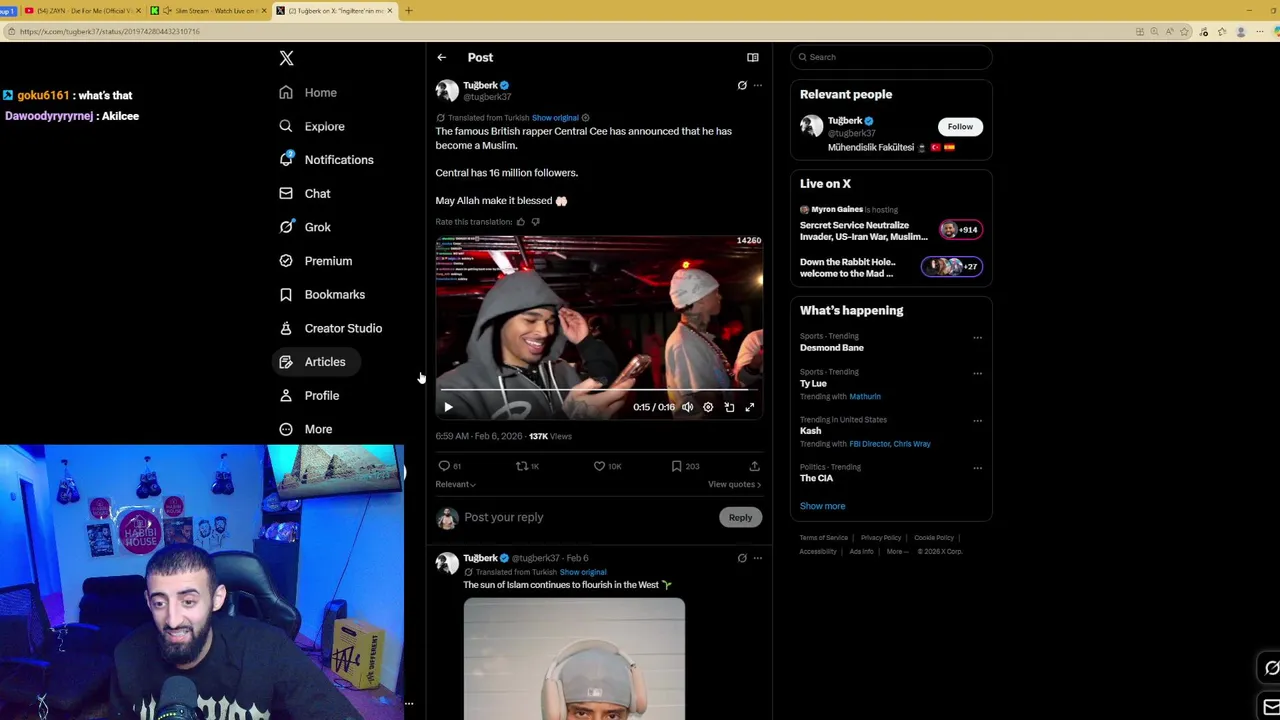Click the browser address bar URL
The height and width of the screenshot is (720, 1280).
click(x=109, y=31)
